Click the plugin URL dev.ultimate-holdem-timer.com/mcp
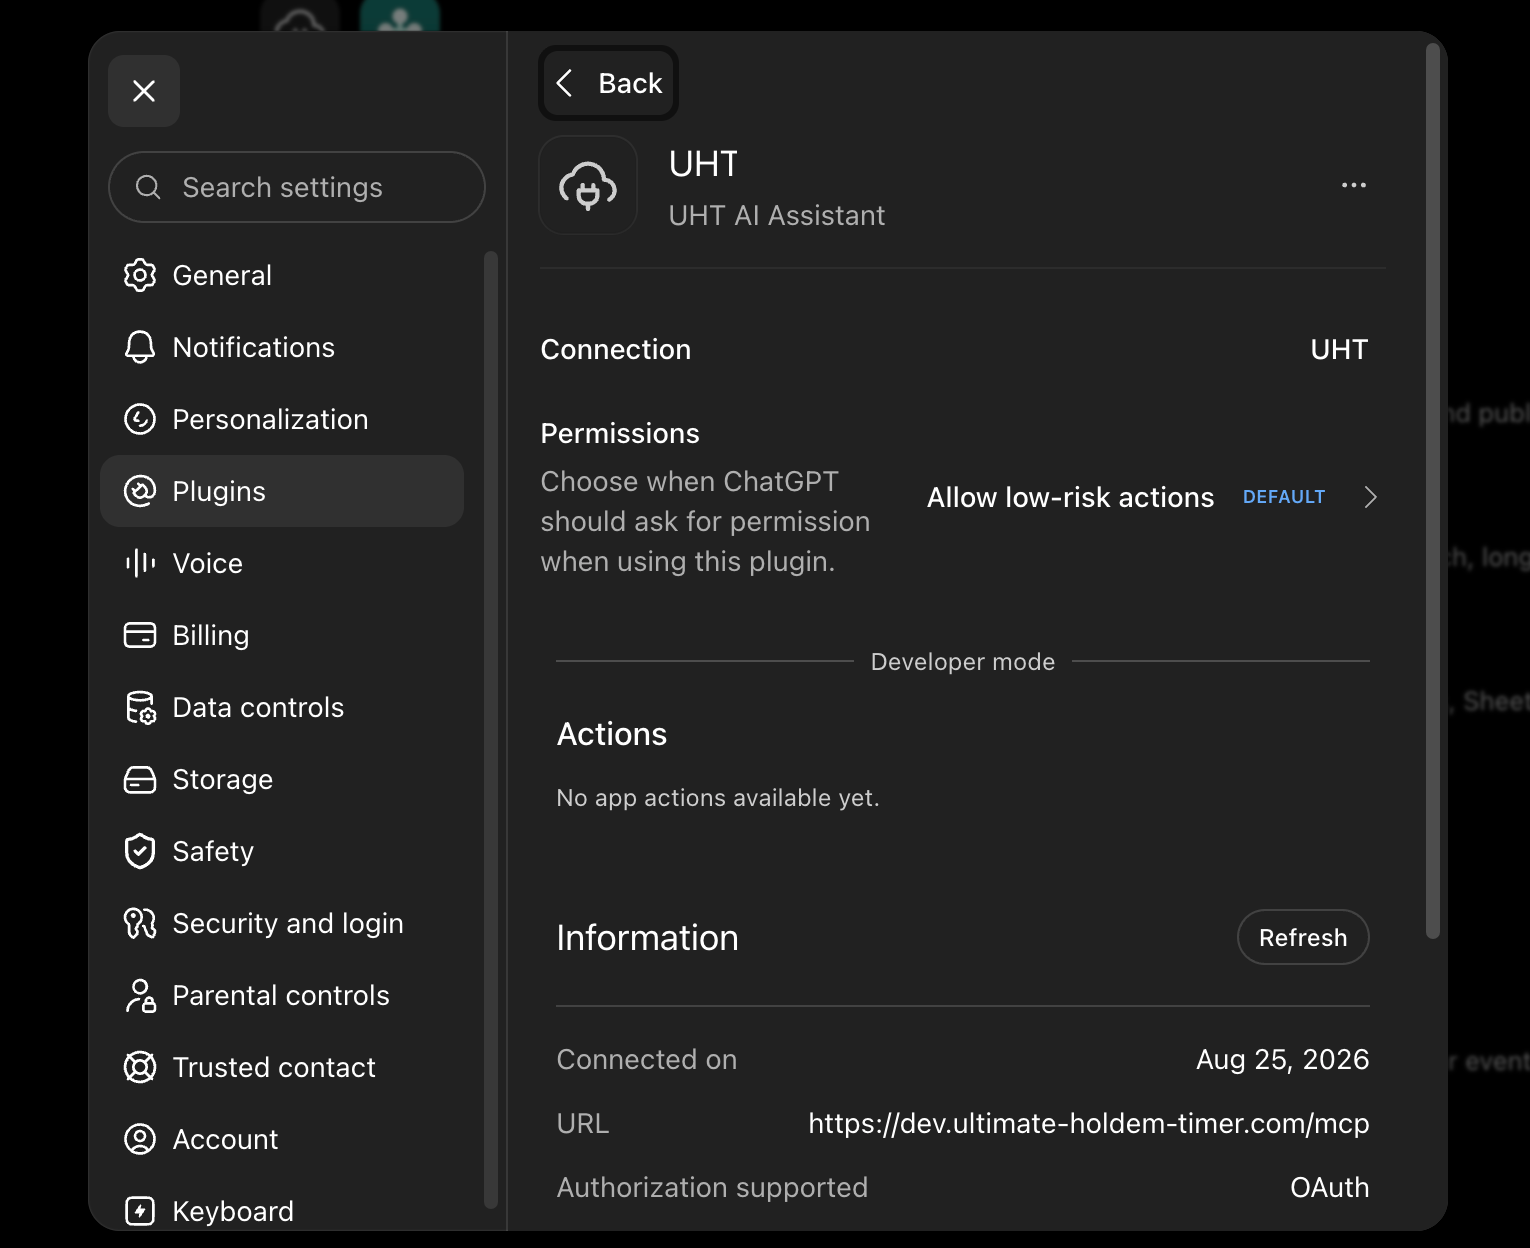1530x1248 pixels. click(1089, 1123)
